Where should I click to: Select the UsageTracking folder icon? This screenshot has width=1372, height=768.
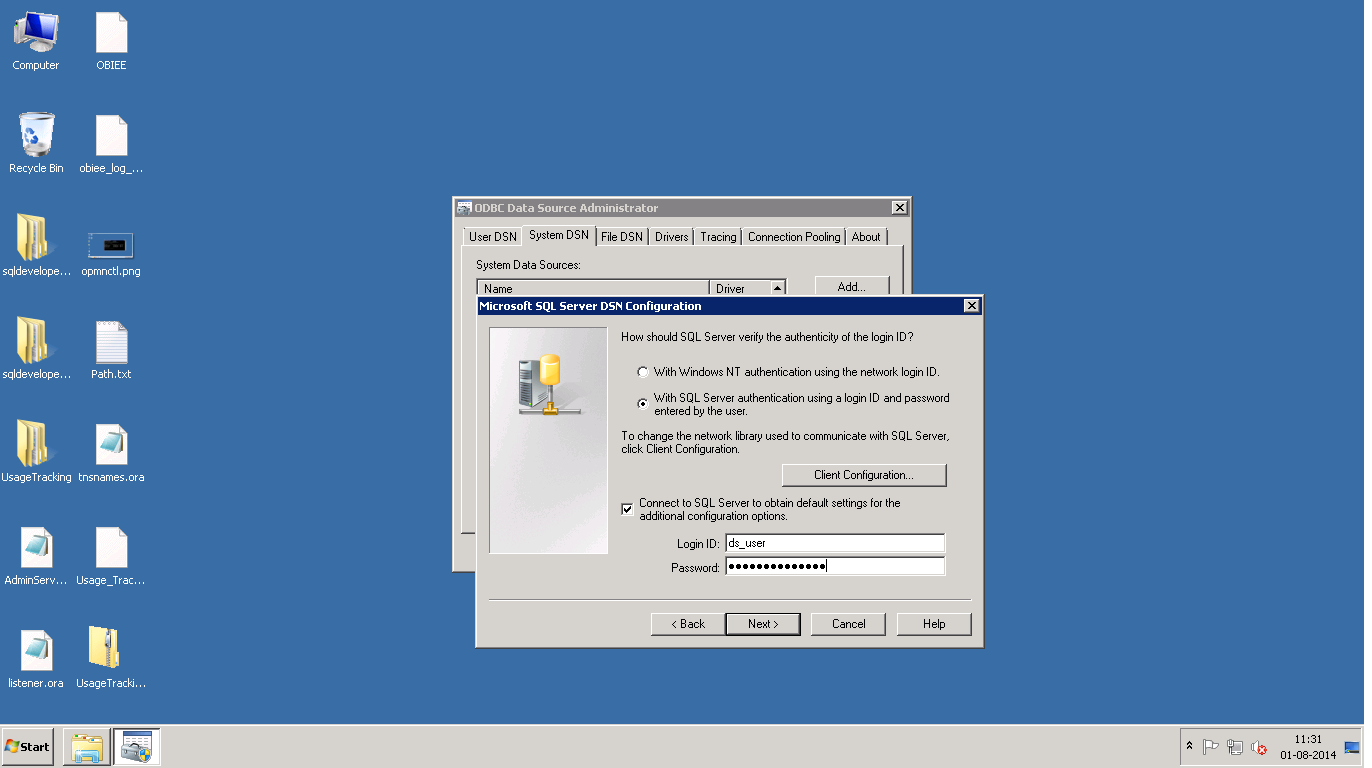tap(36, 452)
